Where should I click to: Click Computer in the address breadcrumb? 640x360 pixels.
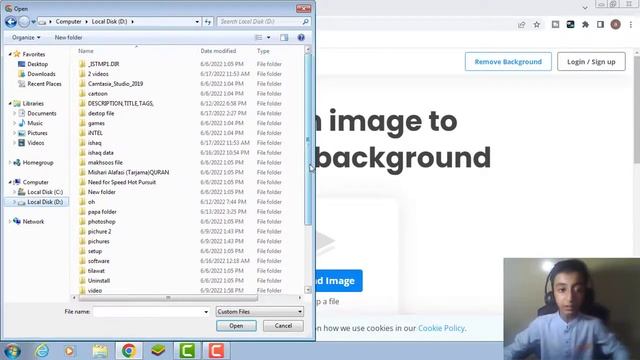(x=68, y=22)
